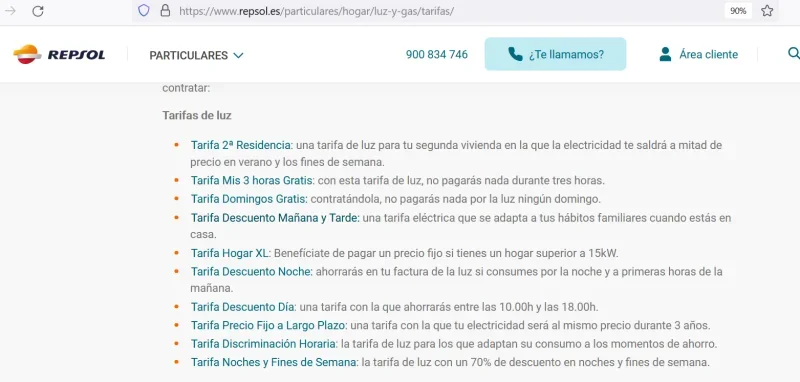Viewport: 800px width, 382px height.
Task: Open the Tarifa Domingos Gratis link
Action: point(249,198)
